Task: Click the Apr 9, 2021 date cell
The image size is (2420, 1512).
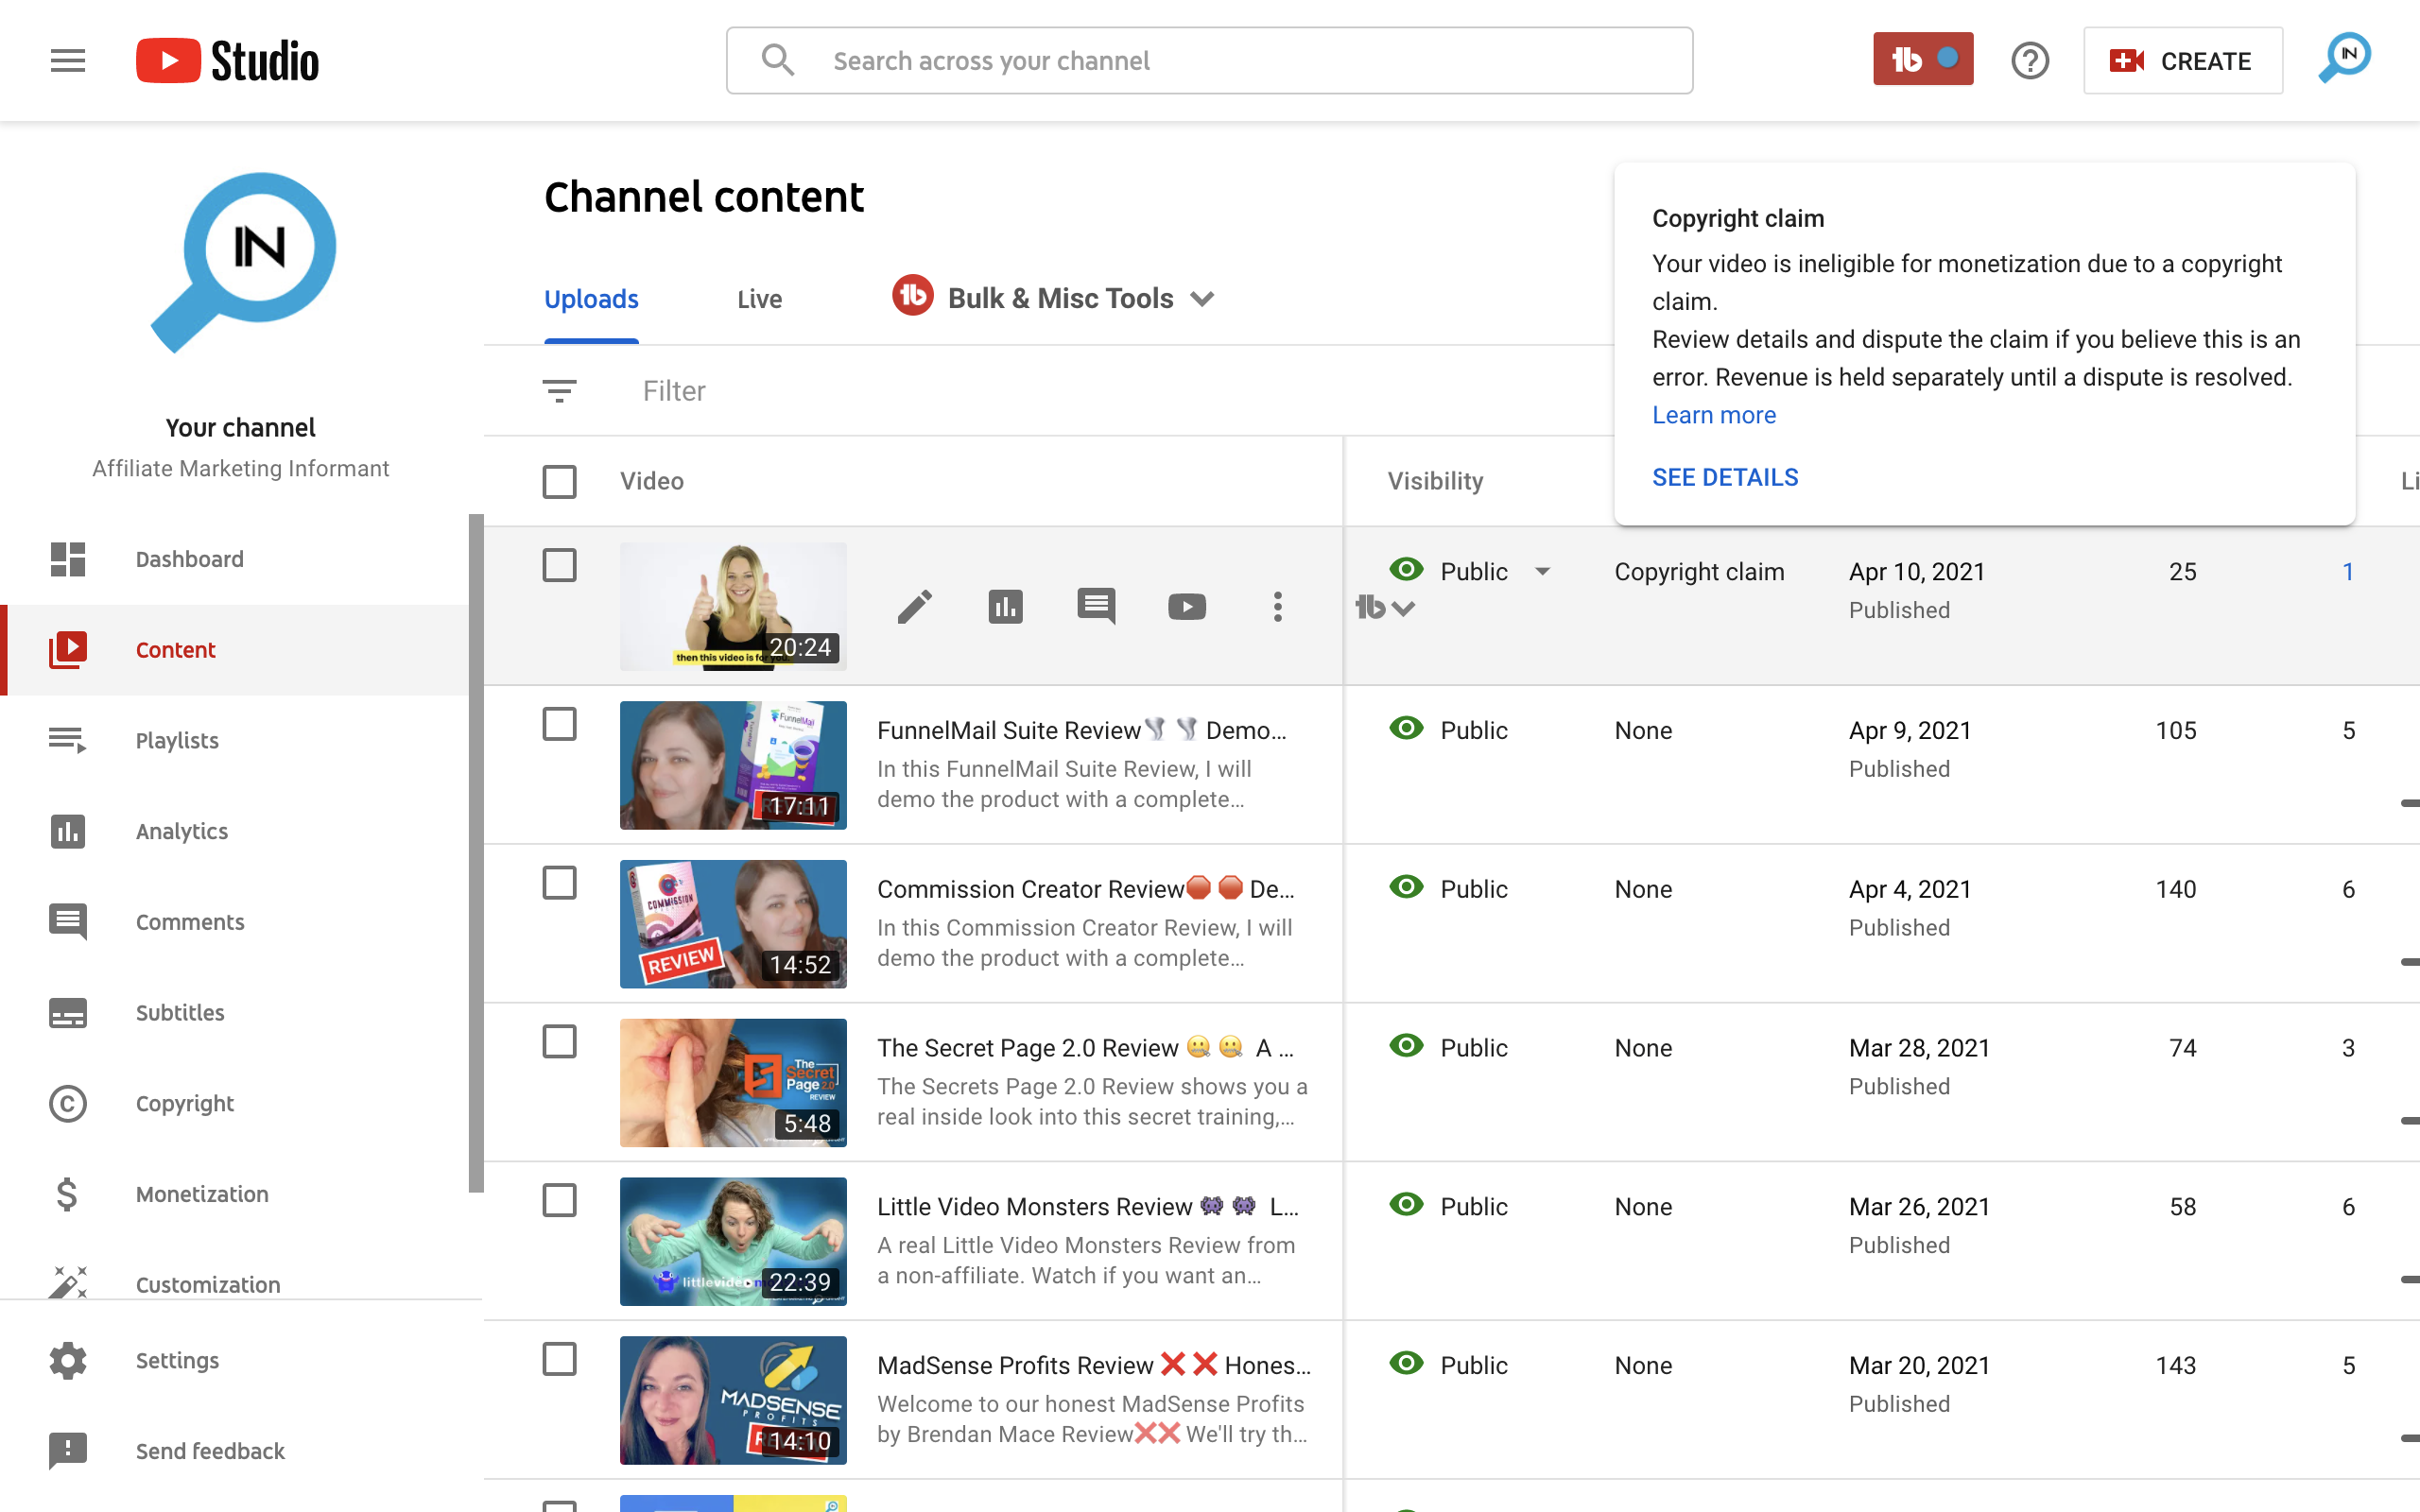Action: coord(1909,730)
